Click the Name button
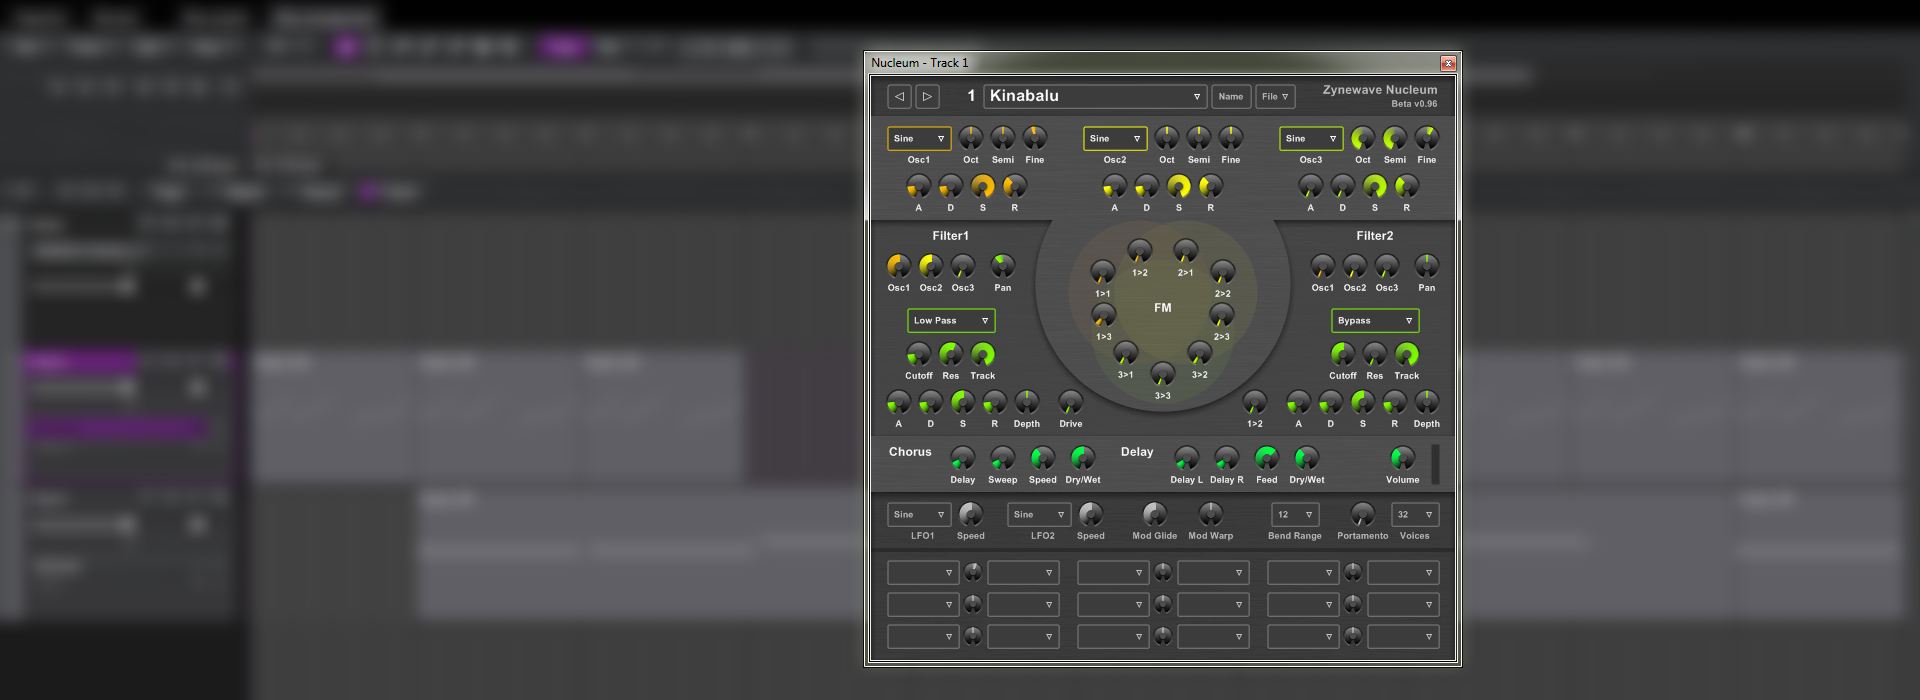 [x=1231, y=97]
